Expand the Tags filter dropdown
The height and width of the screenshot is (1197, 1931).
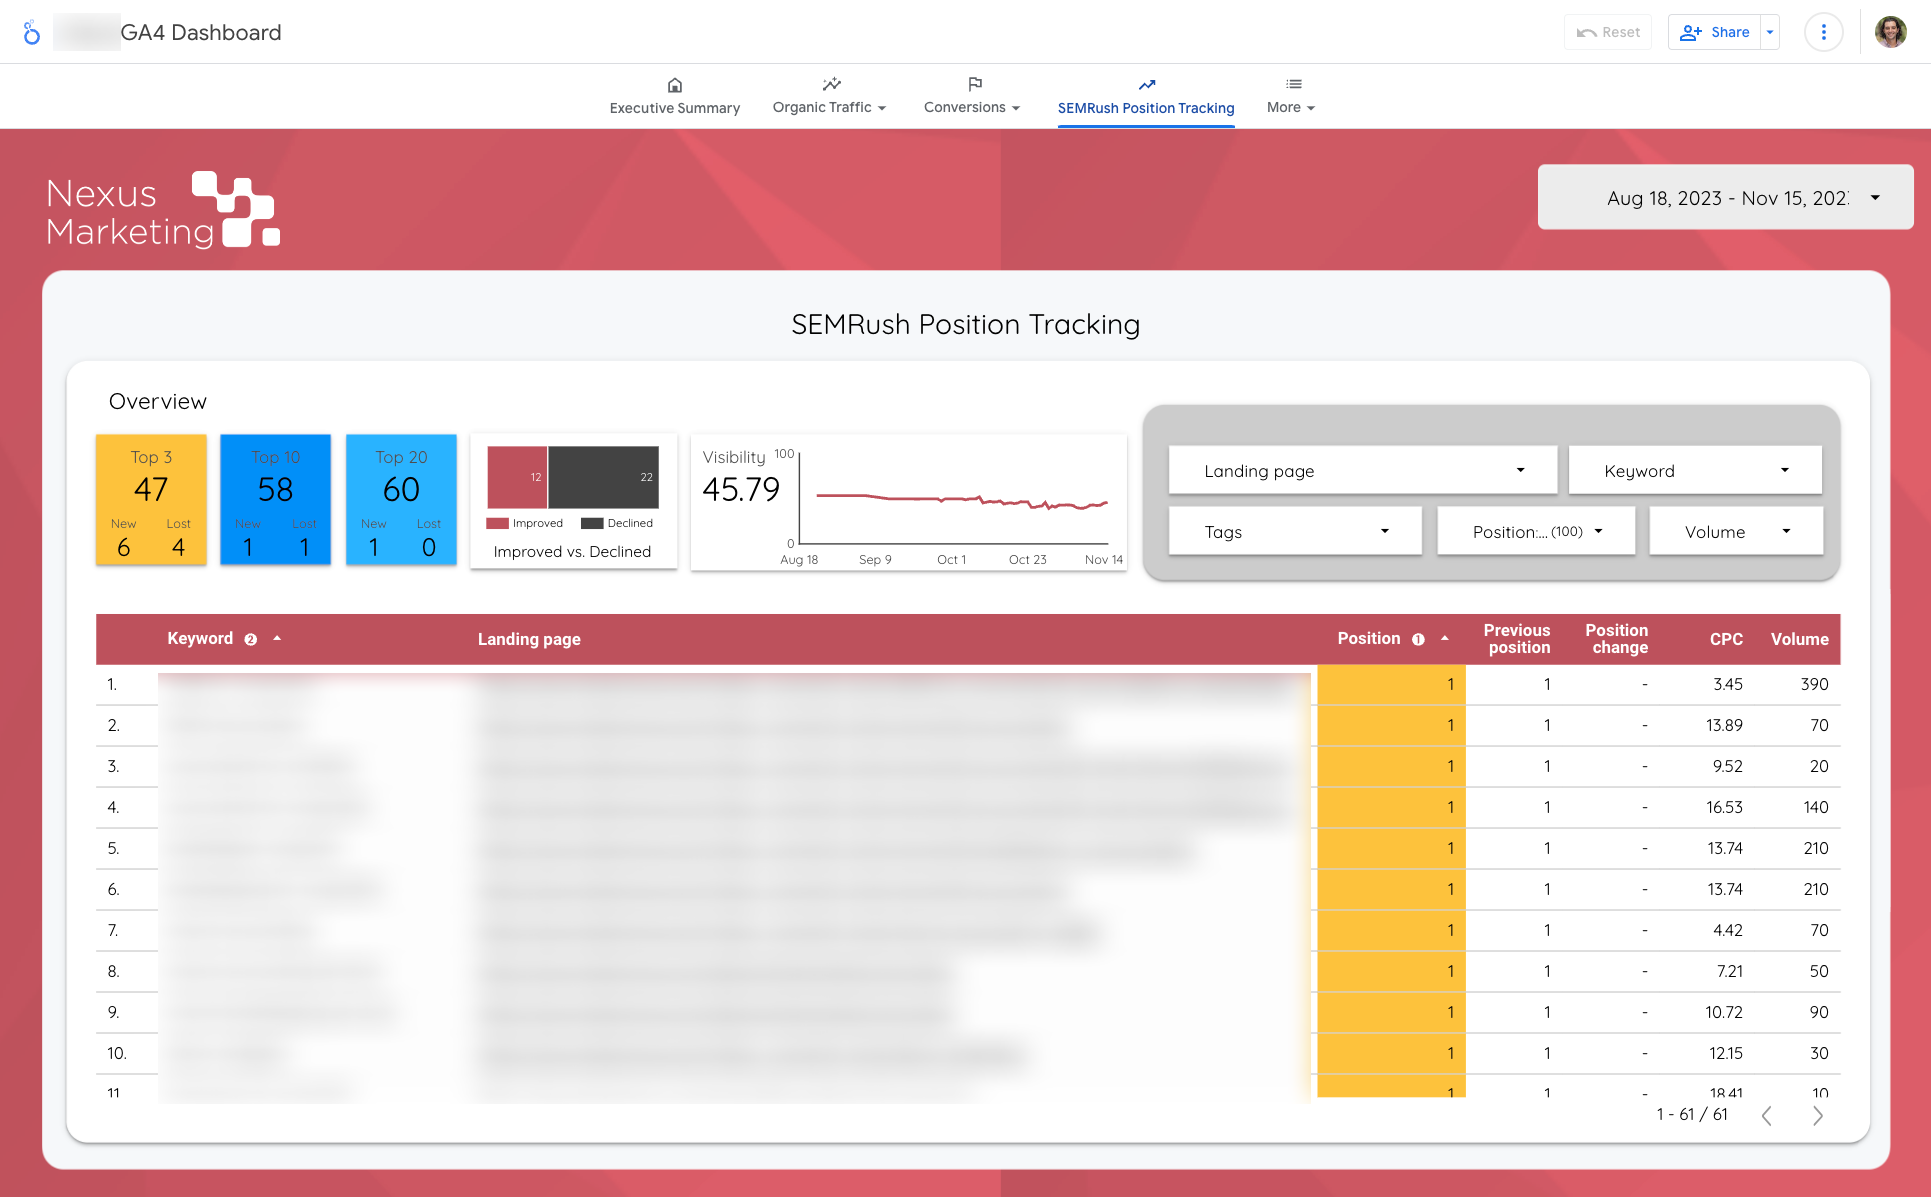coord(1295,531)
